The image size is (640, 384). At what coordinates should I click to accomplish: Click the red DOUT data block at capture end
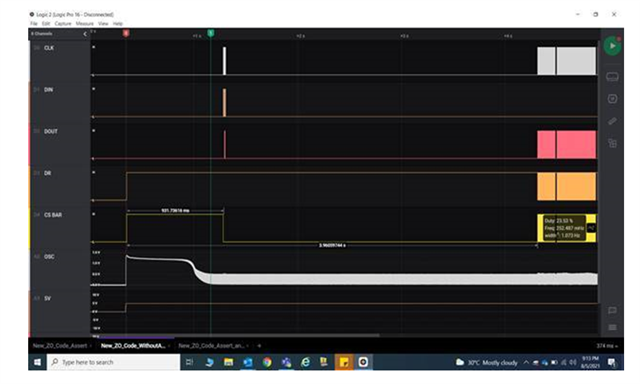pos(567,144)
